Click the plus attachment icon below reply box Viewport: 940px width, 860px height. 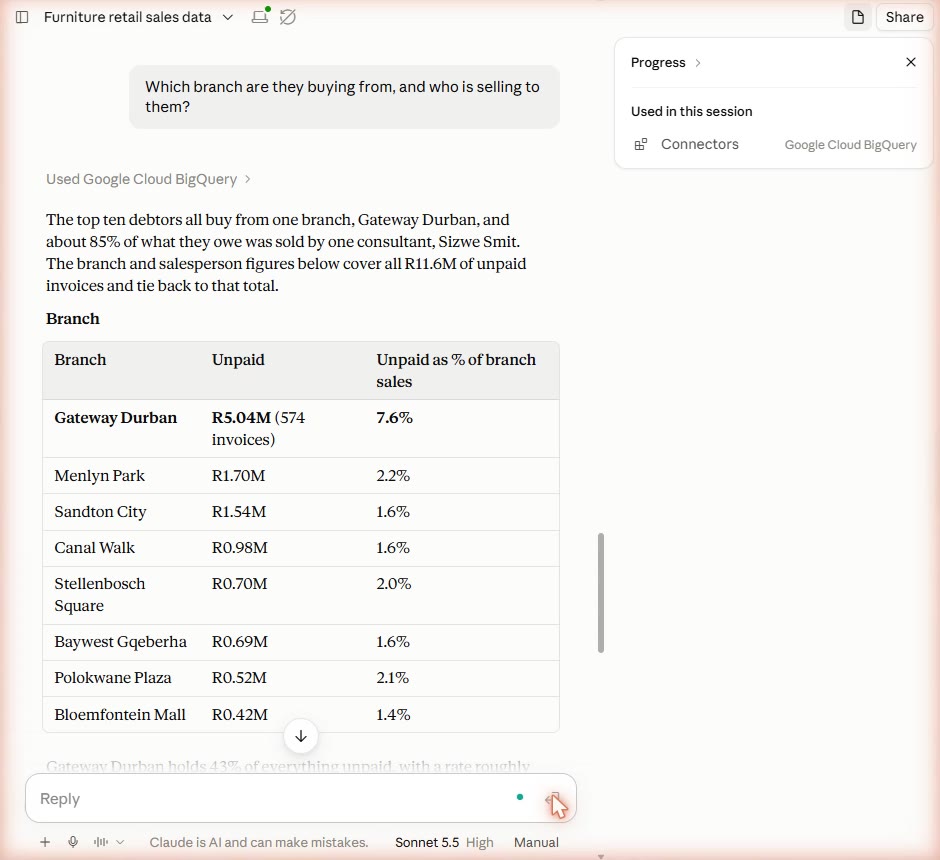[45, 842]
